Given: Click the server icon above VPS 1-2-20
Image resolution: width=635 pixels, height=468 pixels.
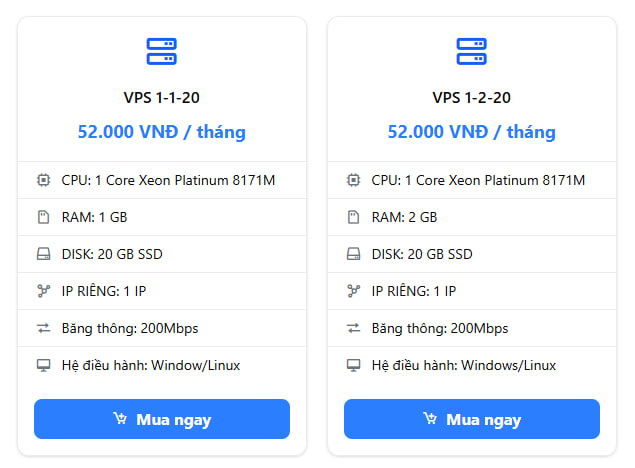Looking at the screenshot, I should point(471,51).
